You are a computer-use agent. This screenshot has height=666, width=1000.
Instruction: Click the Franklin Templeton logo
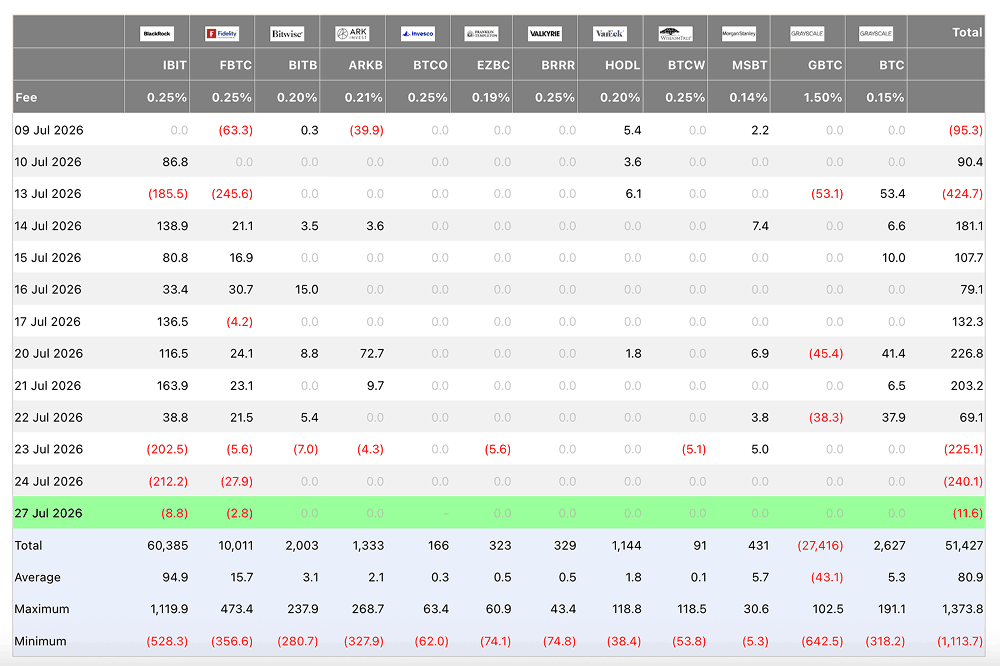pos(482,33)
